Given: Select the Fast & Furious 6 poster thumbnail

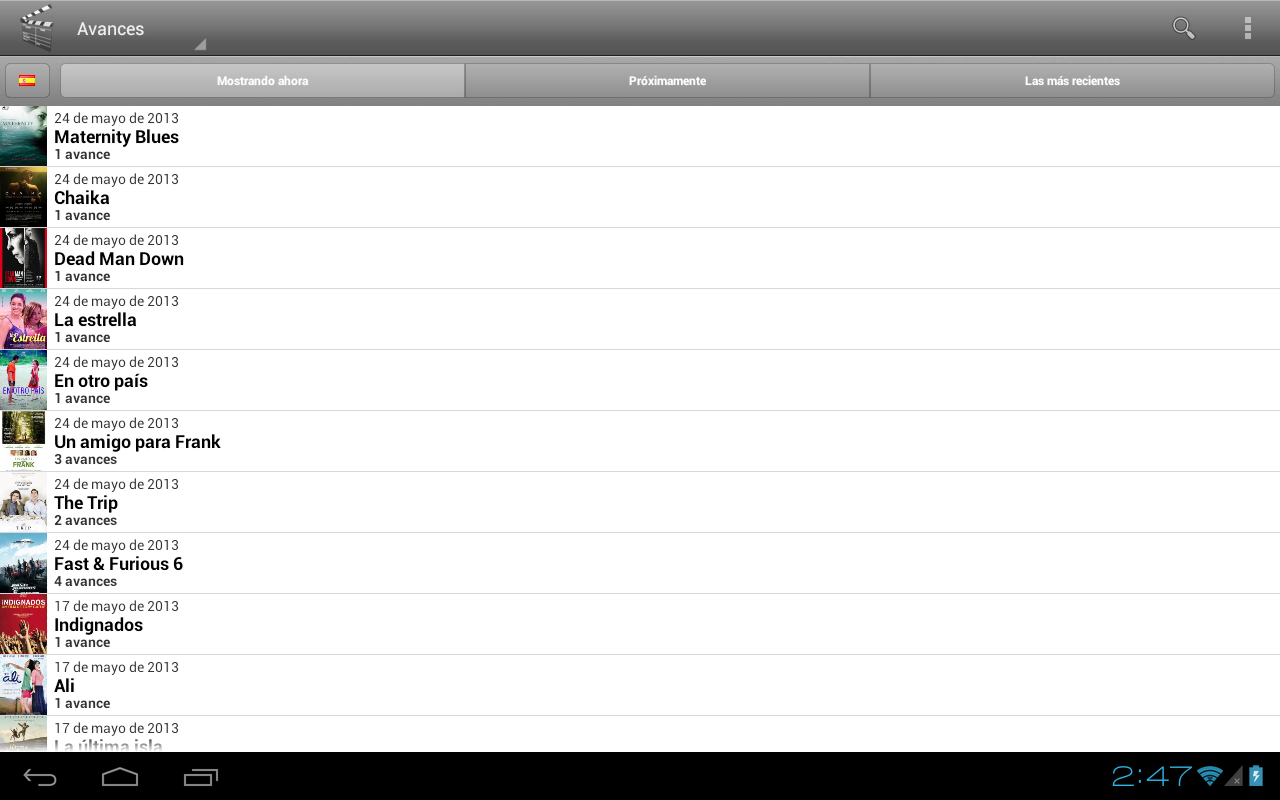Looking at the screenshot, I should 23,563.
